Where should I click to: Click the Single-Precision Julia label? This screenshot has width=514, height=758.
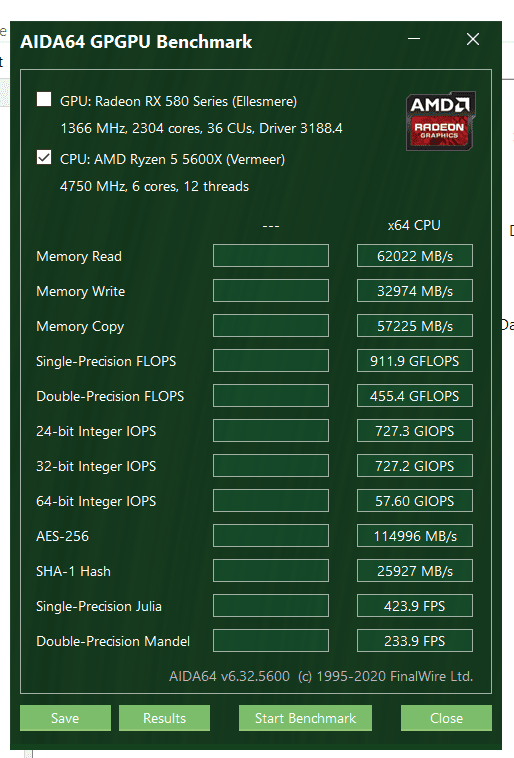99,606
